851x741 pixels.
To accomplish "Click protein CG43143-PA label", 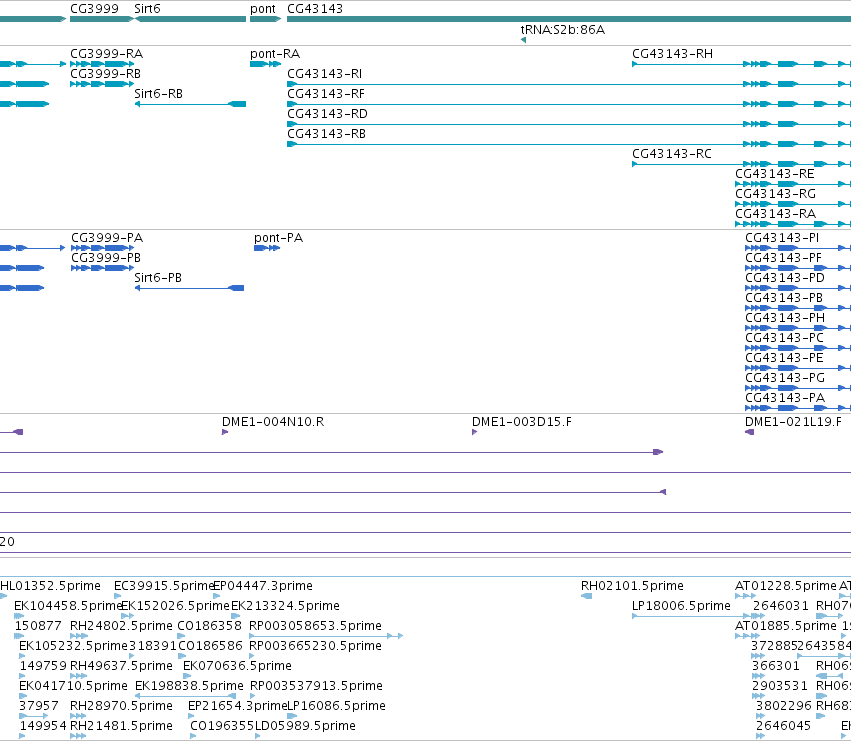I will pos(785,398).
